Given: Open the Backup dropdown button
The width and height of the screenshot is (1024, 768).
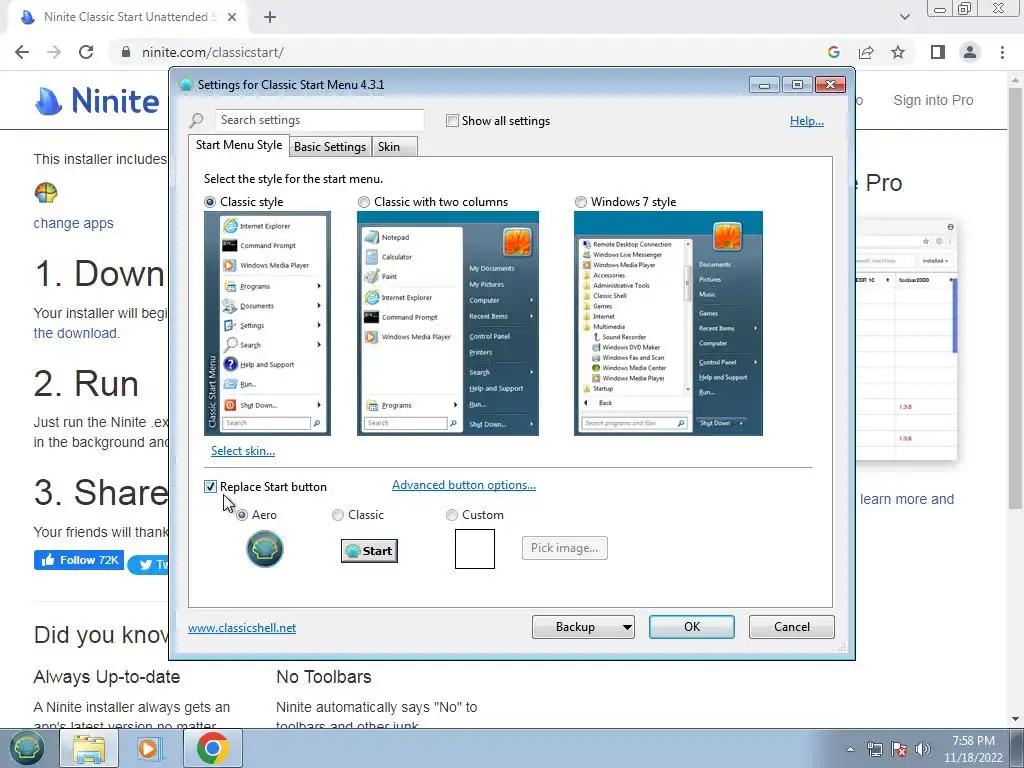Looking at the screenshot, I should pos(583,627).
